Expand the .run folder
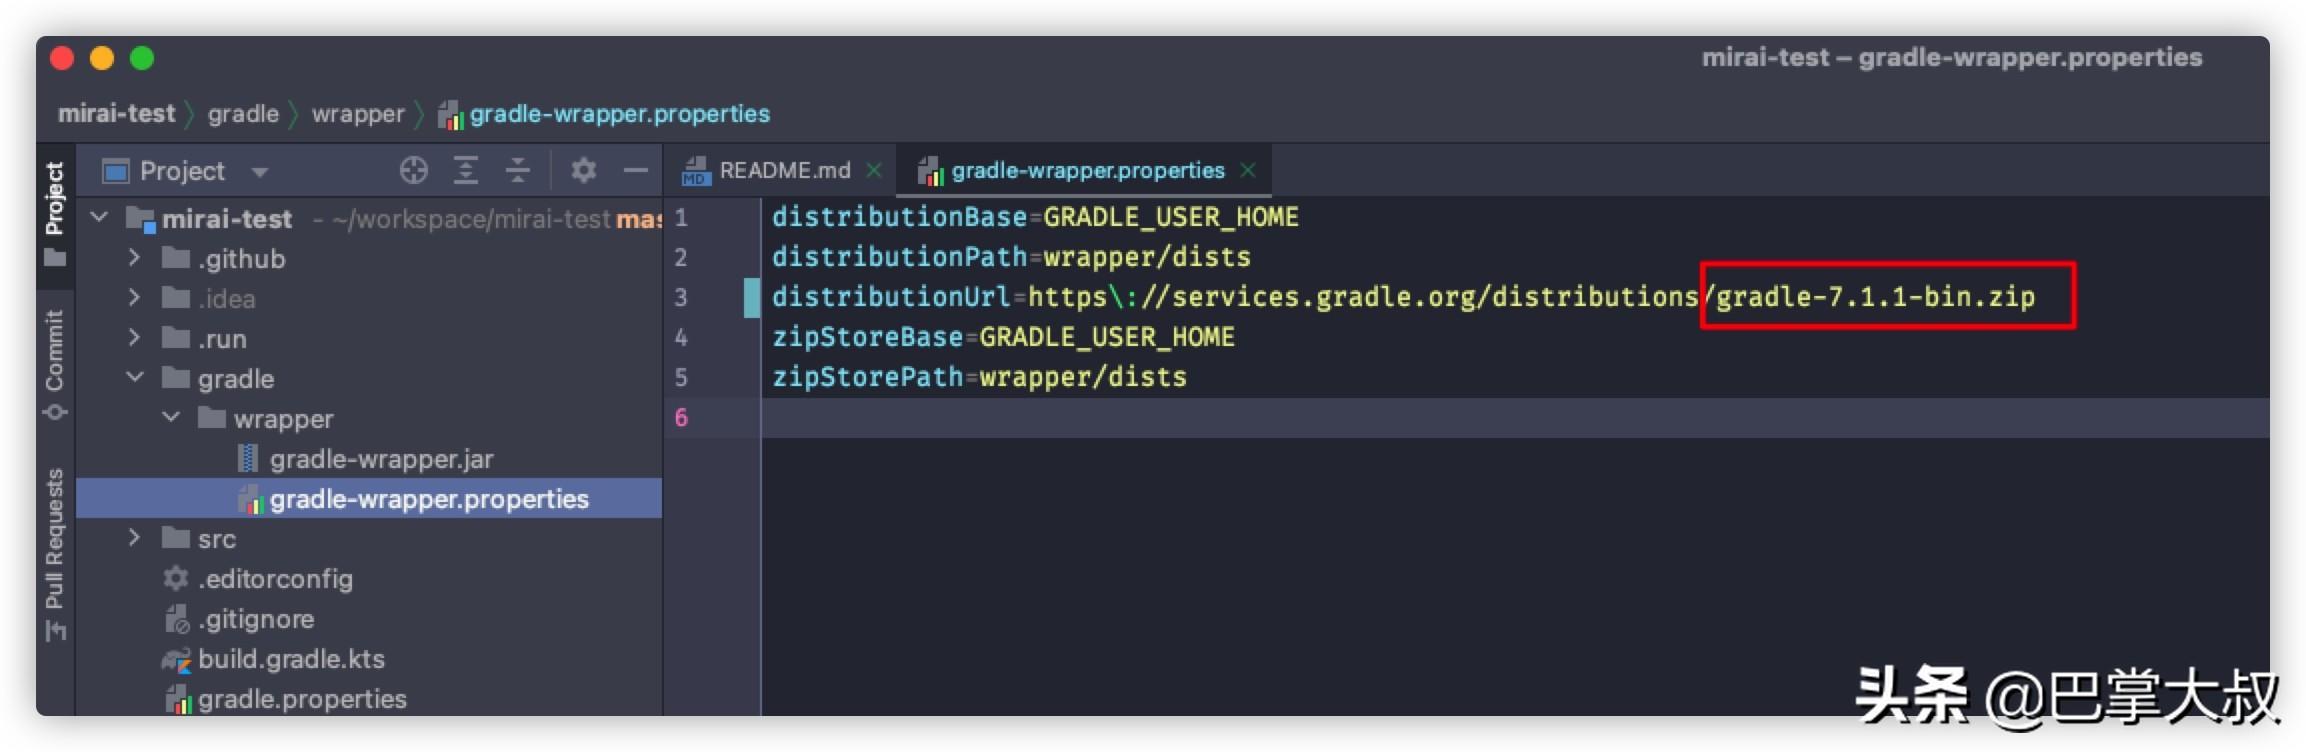2306x752 pixels. (134, 338)
